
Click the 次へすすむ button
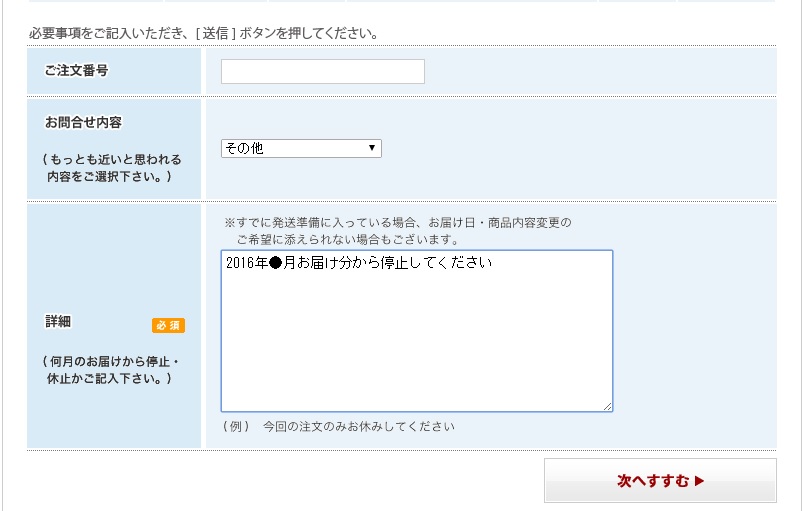tap(660, 481)
